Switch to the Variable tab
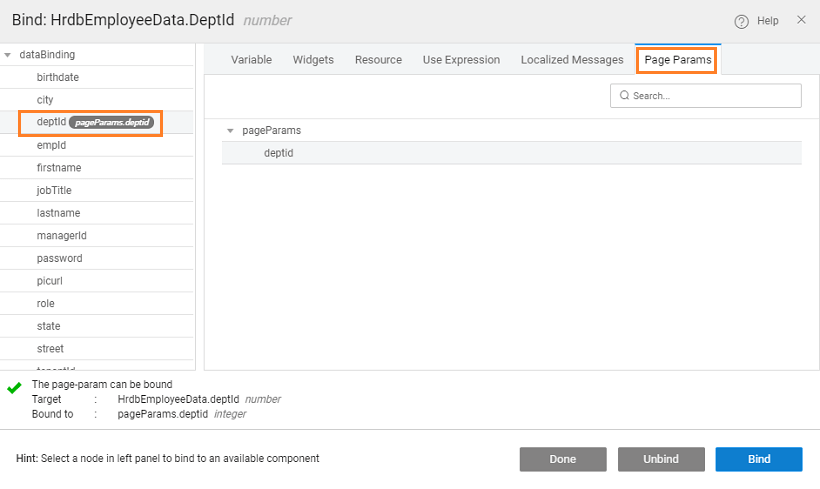Viewport: 820px width, 489px height. click(251, 60)
